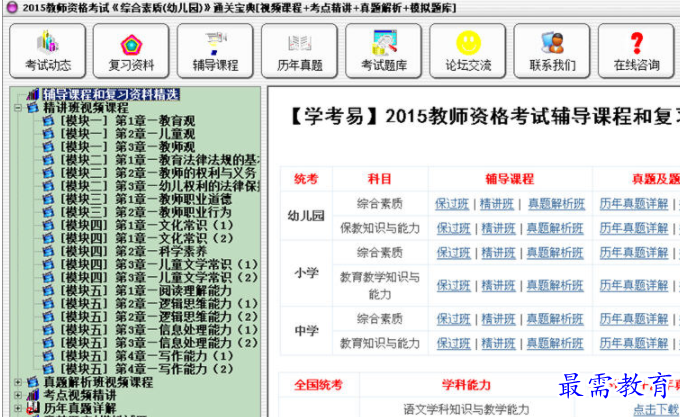Open 精讲班 link in 幼儿园 综合素质 row
The height and width of the screenshot is (417, 680).
click(497, 204)
